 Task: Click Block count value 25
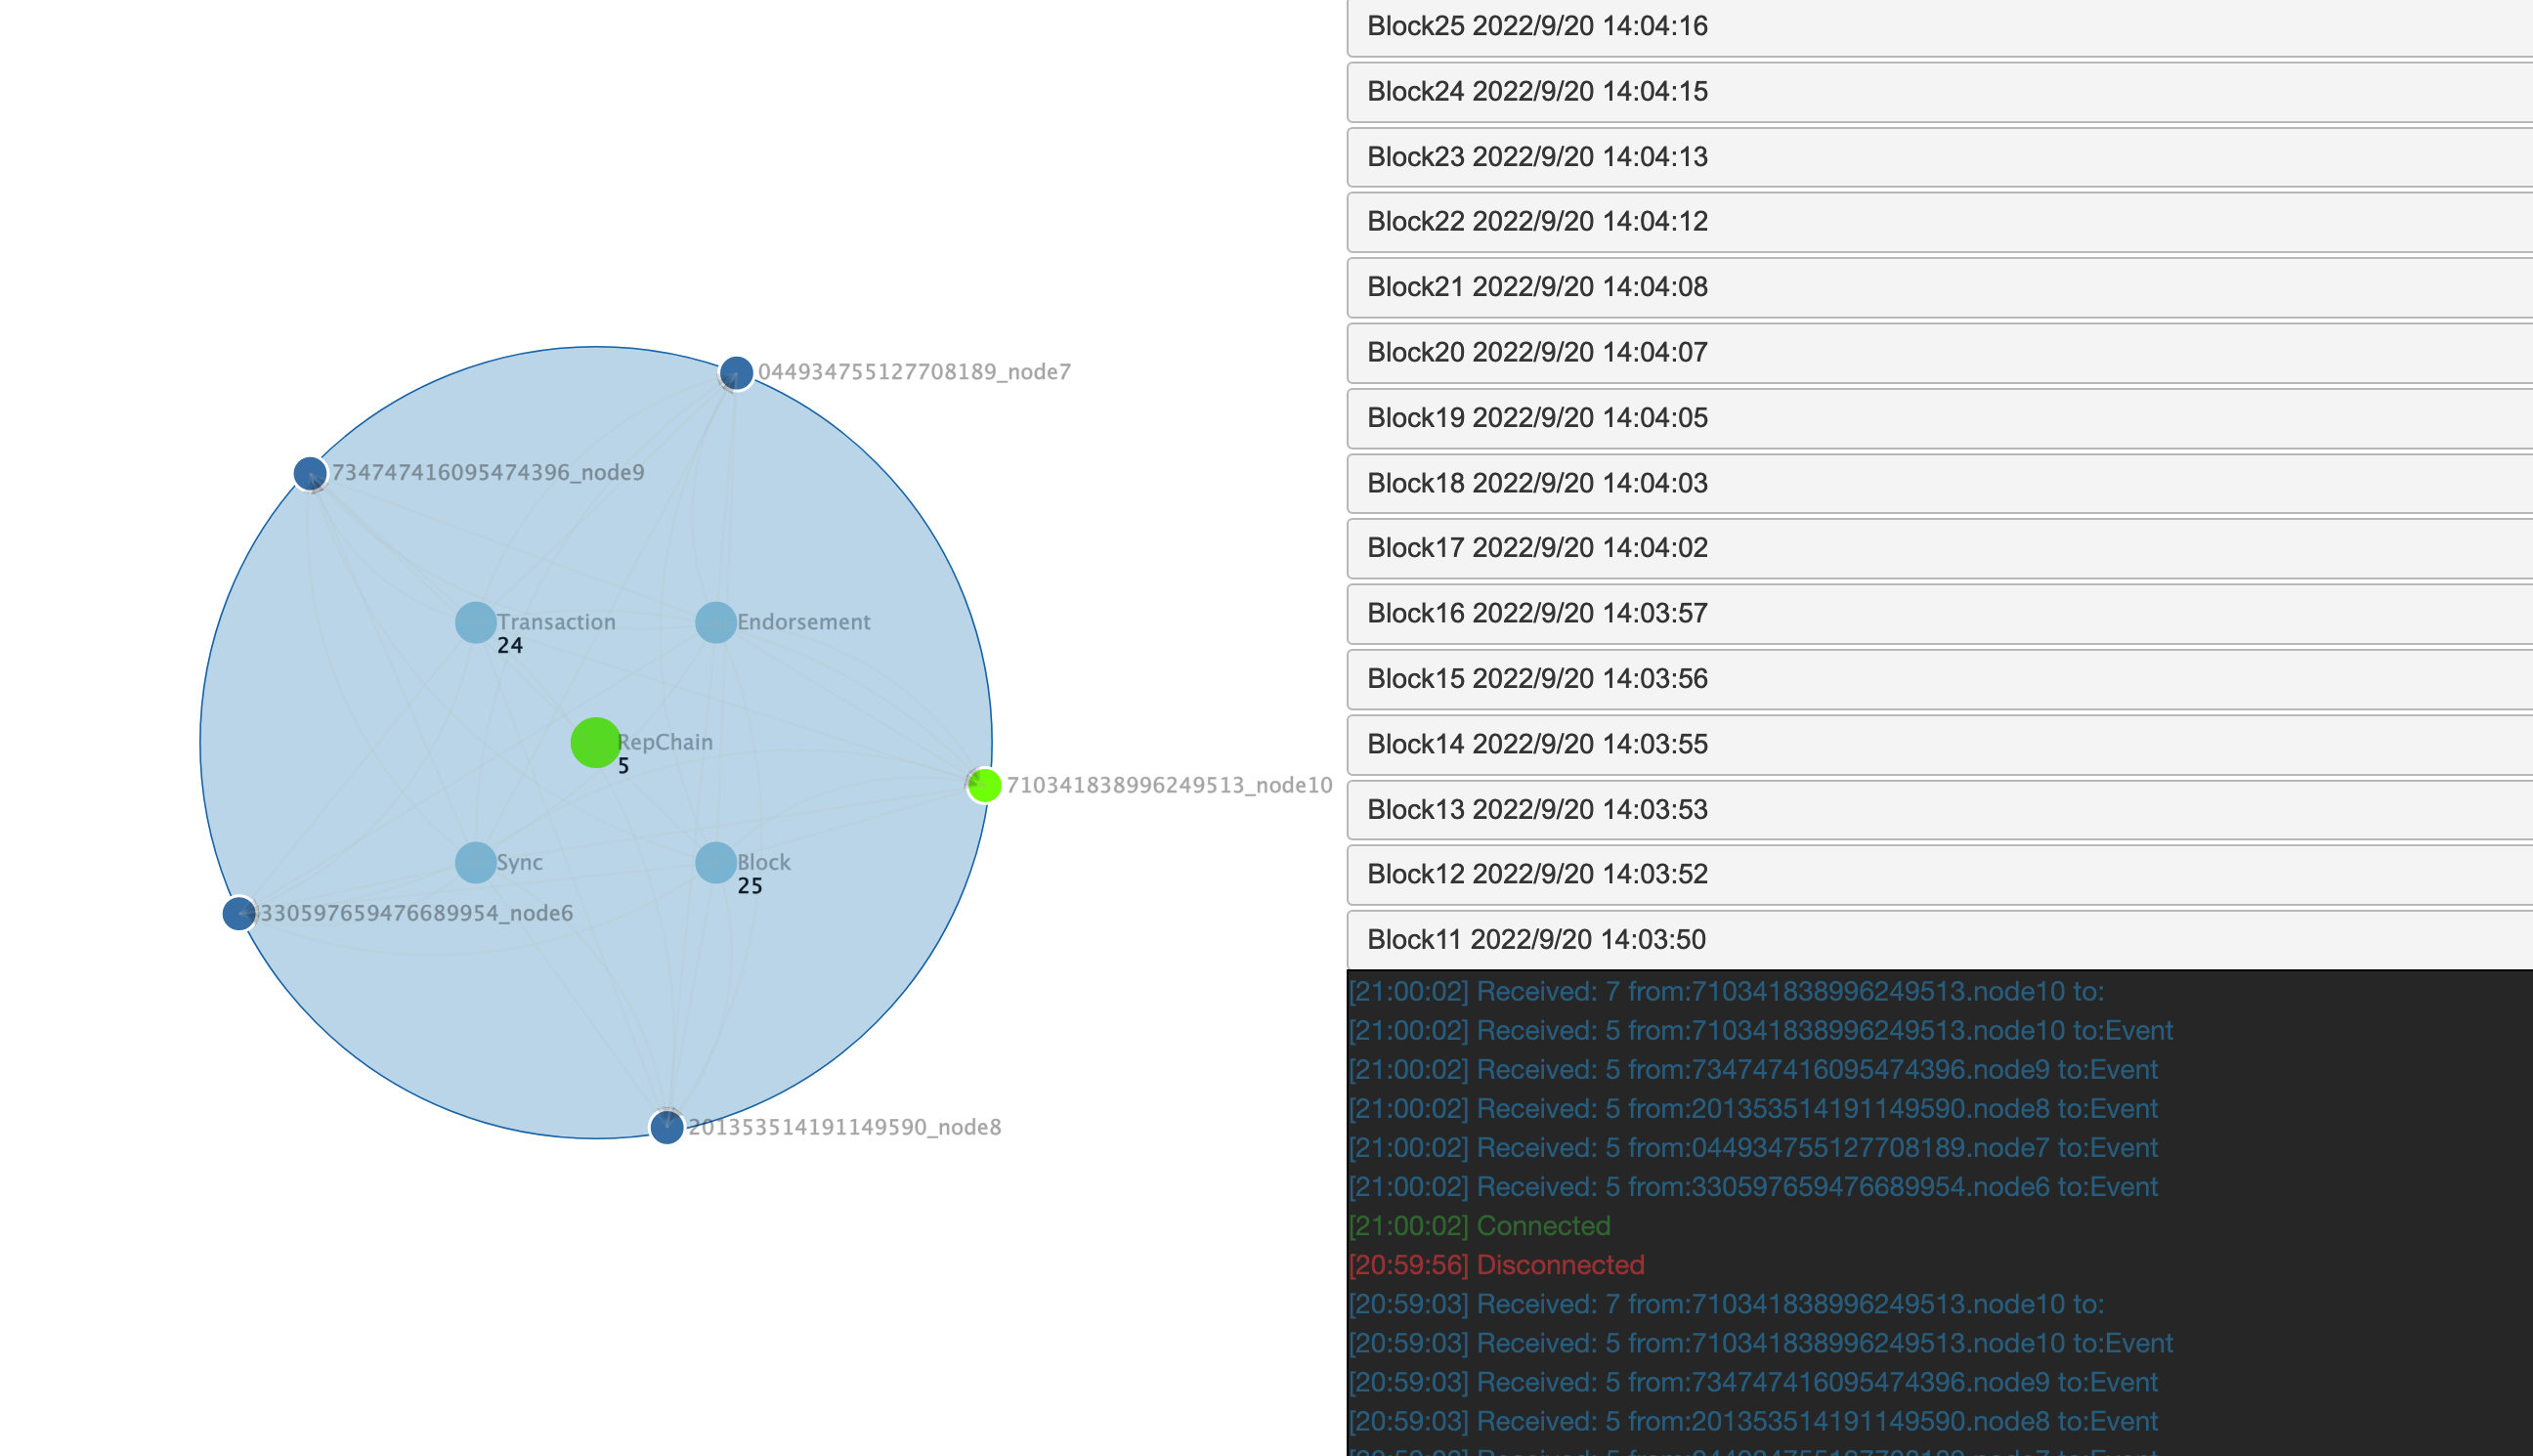pyautogui.click(x=750, y=886)
